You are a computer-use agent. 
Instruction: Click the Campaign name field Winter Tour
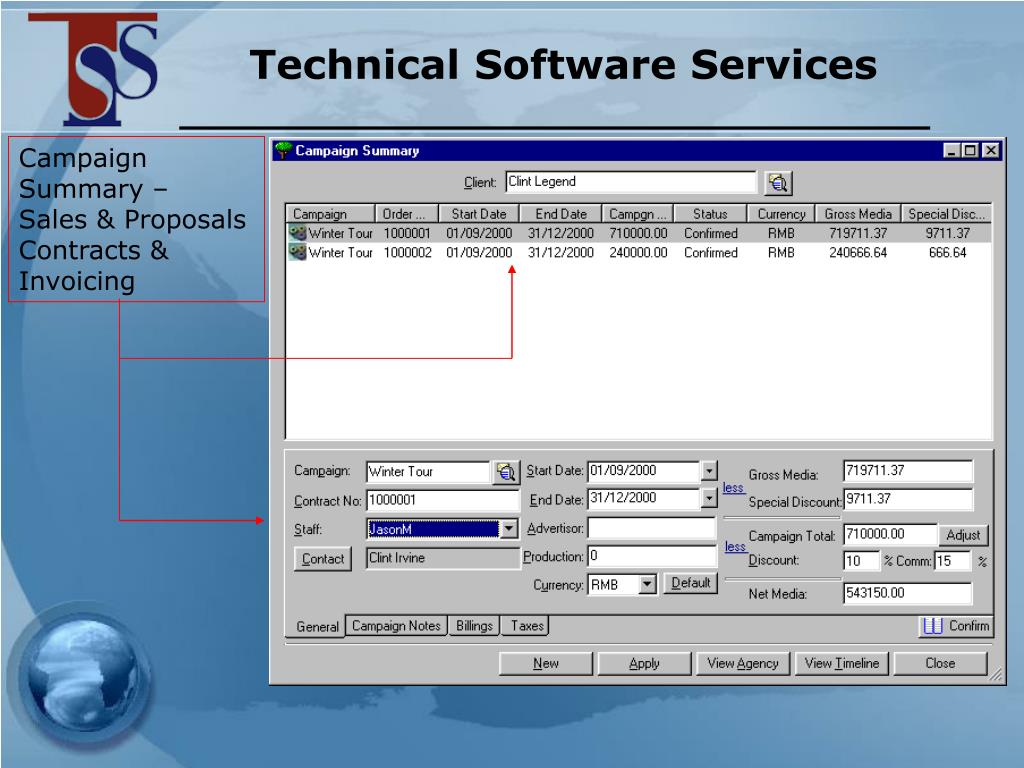(428, 472)
